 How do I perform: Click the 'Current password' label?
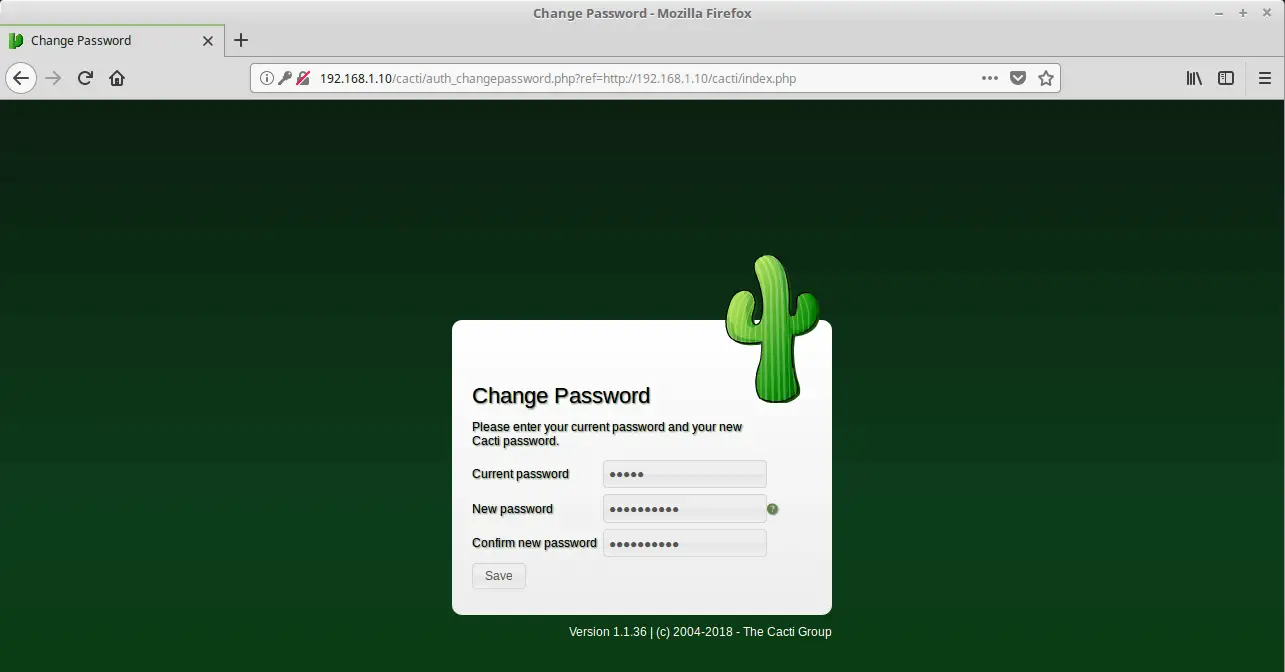[520, 474]
